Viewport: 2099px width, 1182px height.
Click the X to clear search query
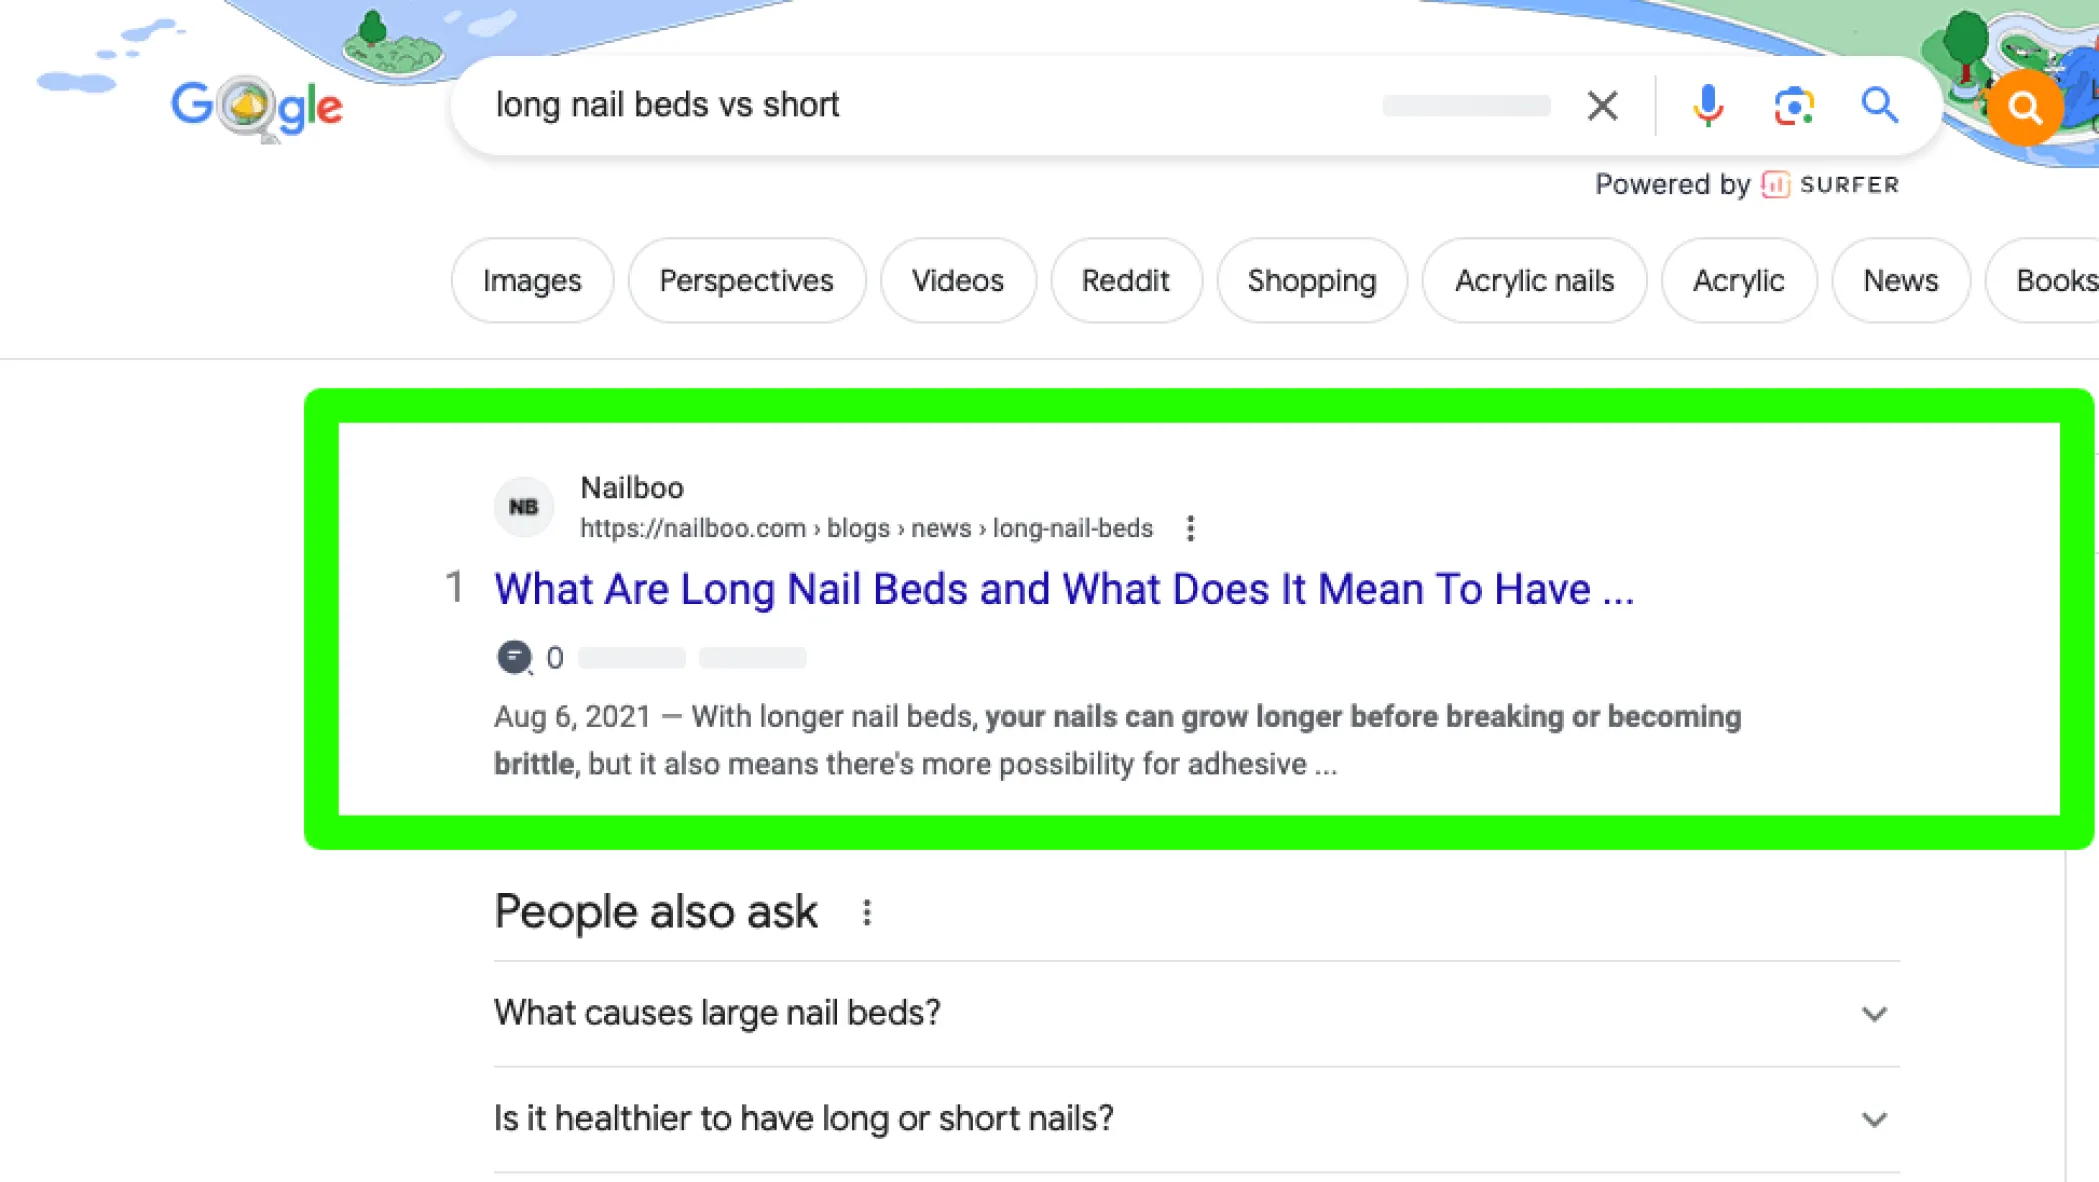[x=1602, y=105]
